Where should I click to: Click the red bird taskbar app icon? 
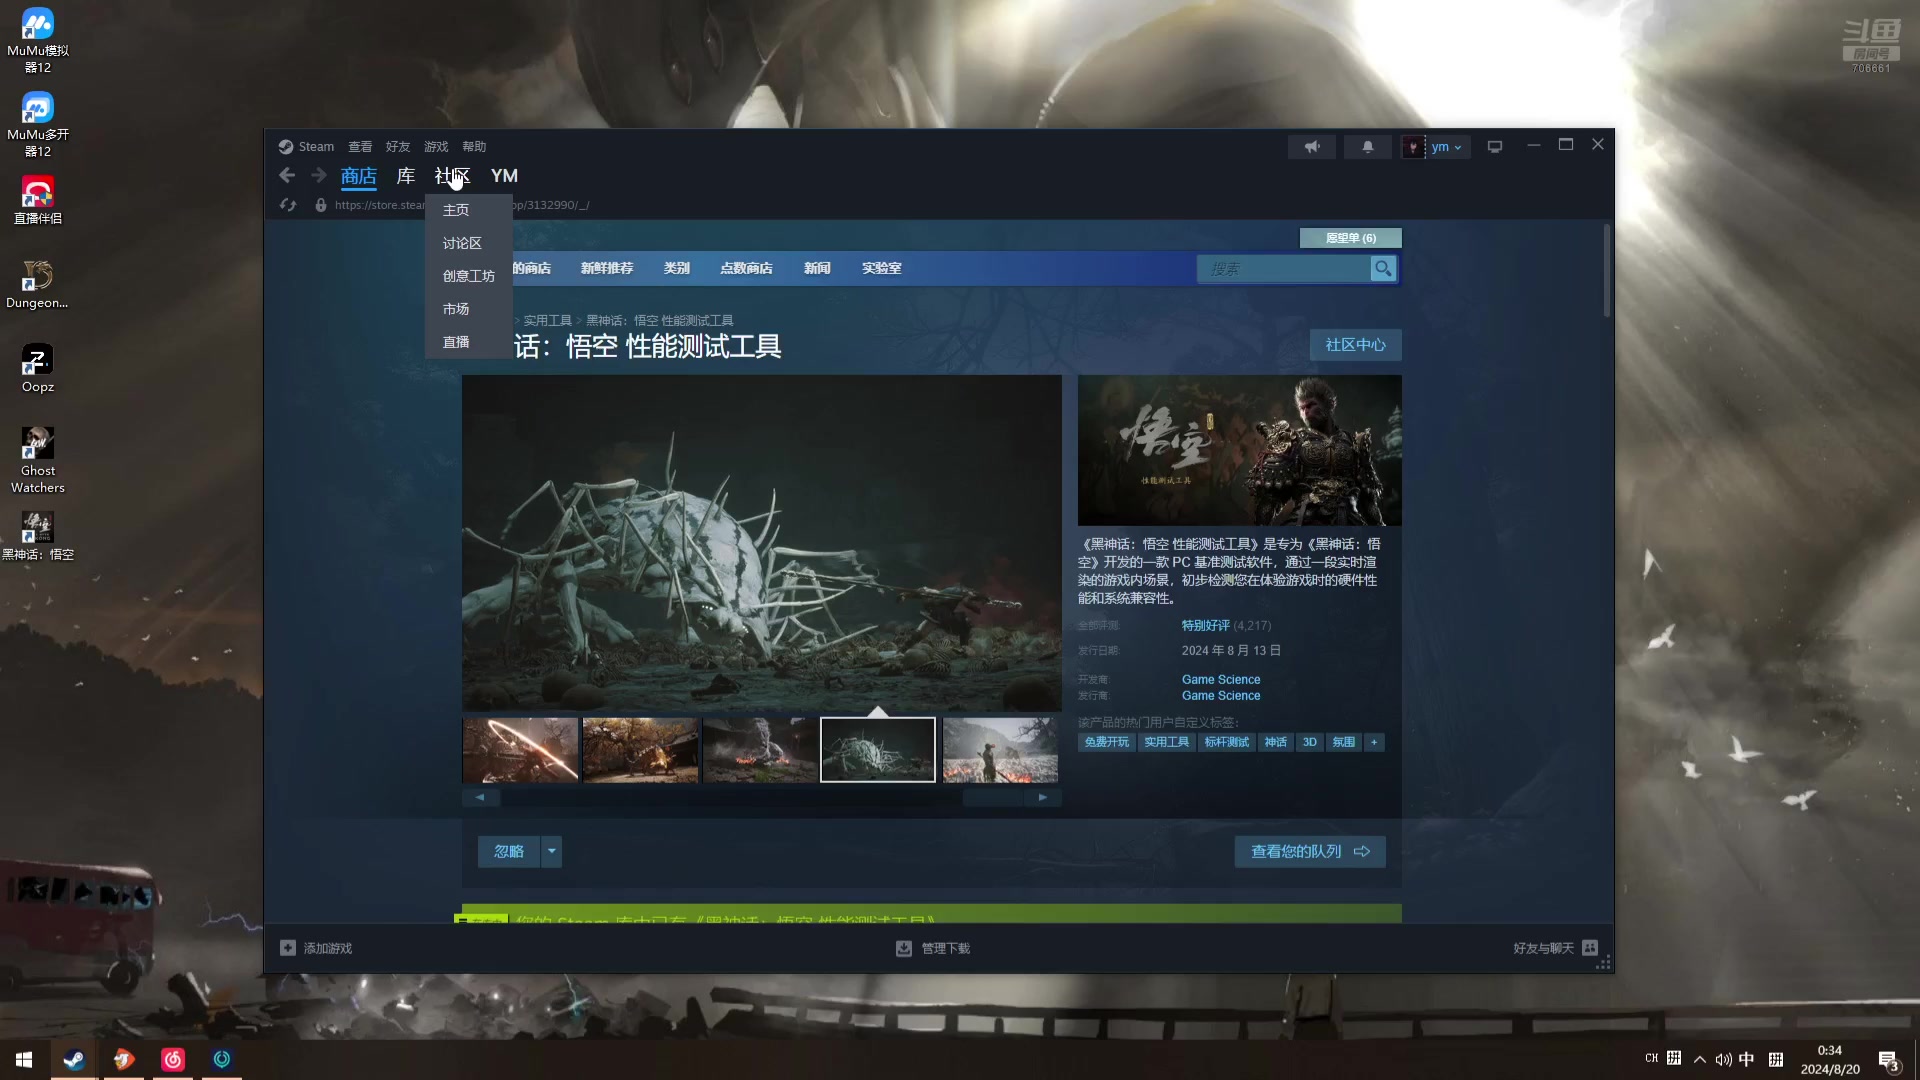click(x=123, y=1059)
